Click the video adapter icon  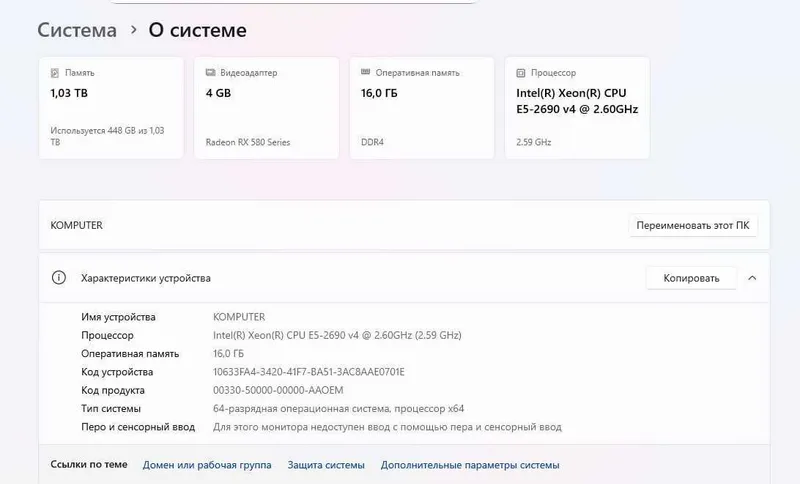(210, 72)
